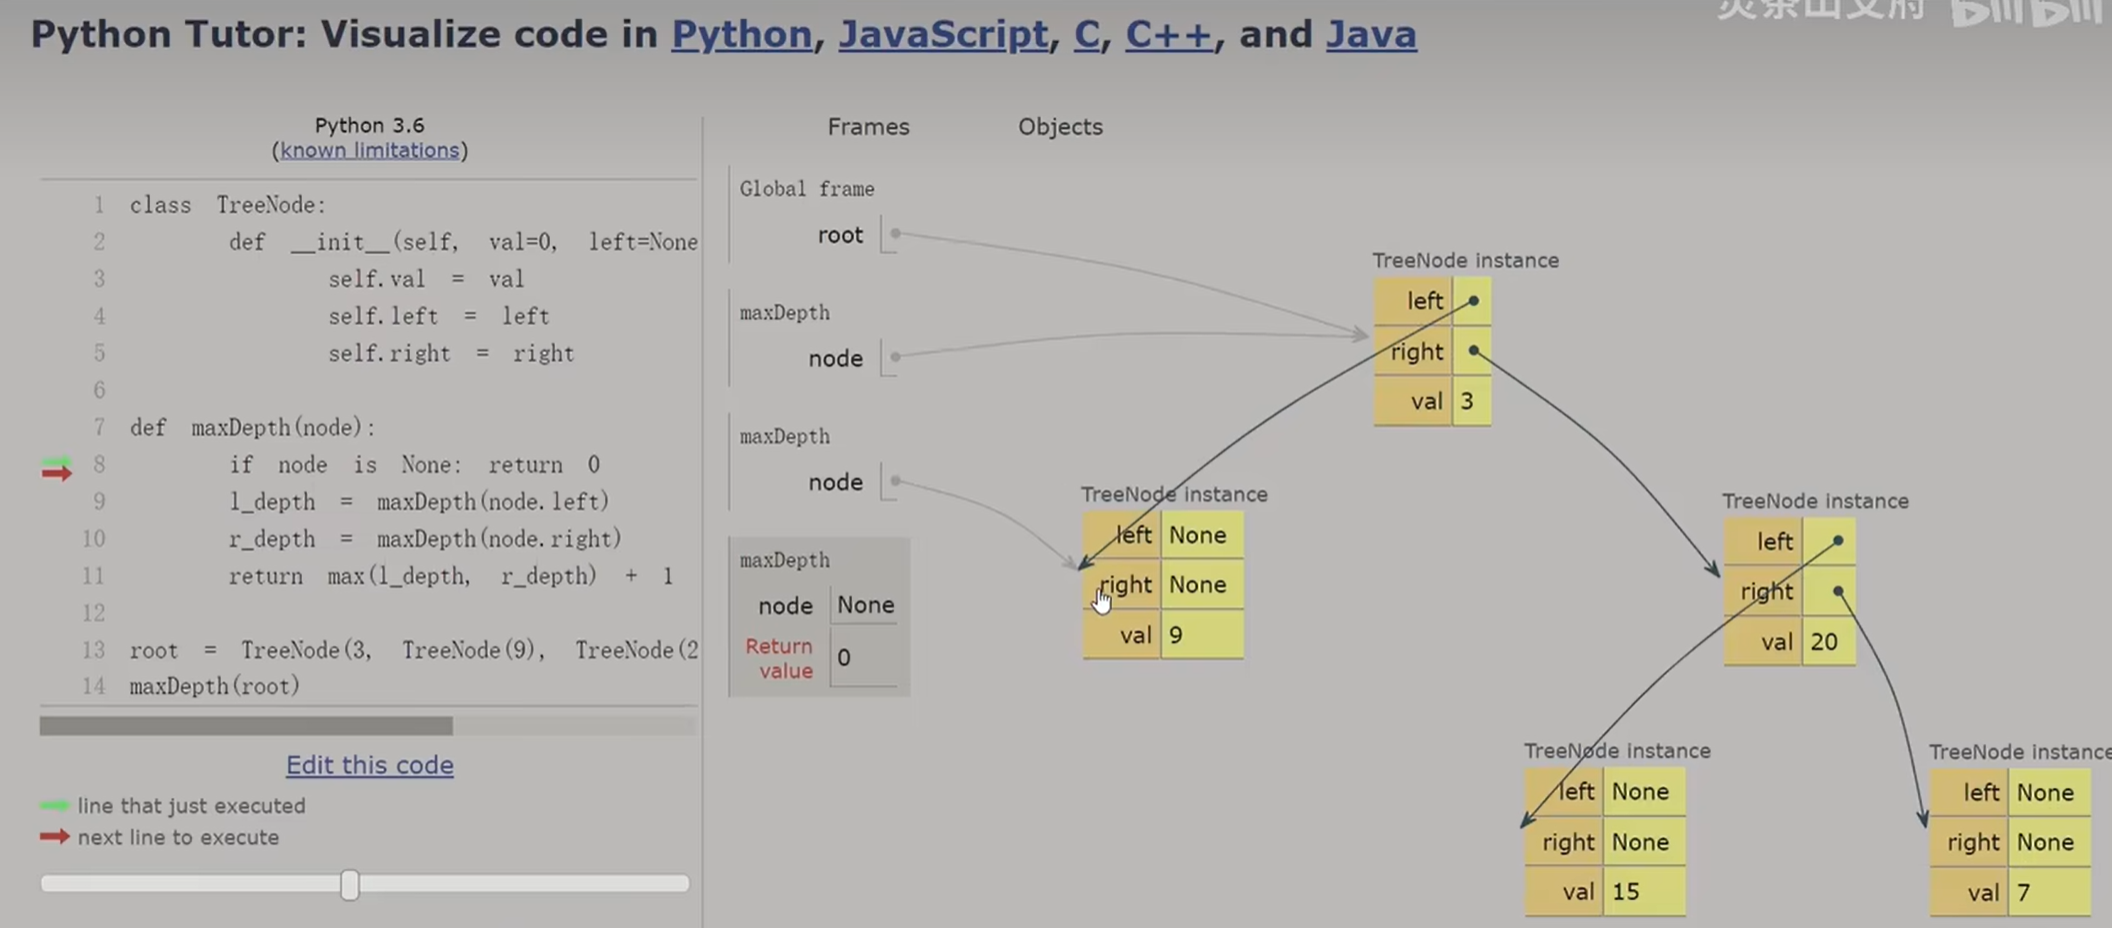Click the val 7 cell
This screenshot has width=2112, height=928.
(x=2050, y=892)
